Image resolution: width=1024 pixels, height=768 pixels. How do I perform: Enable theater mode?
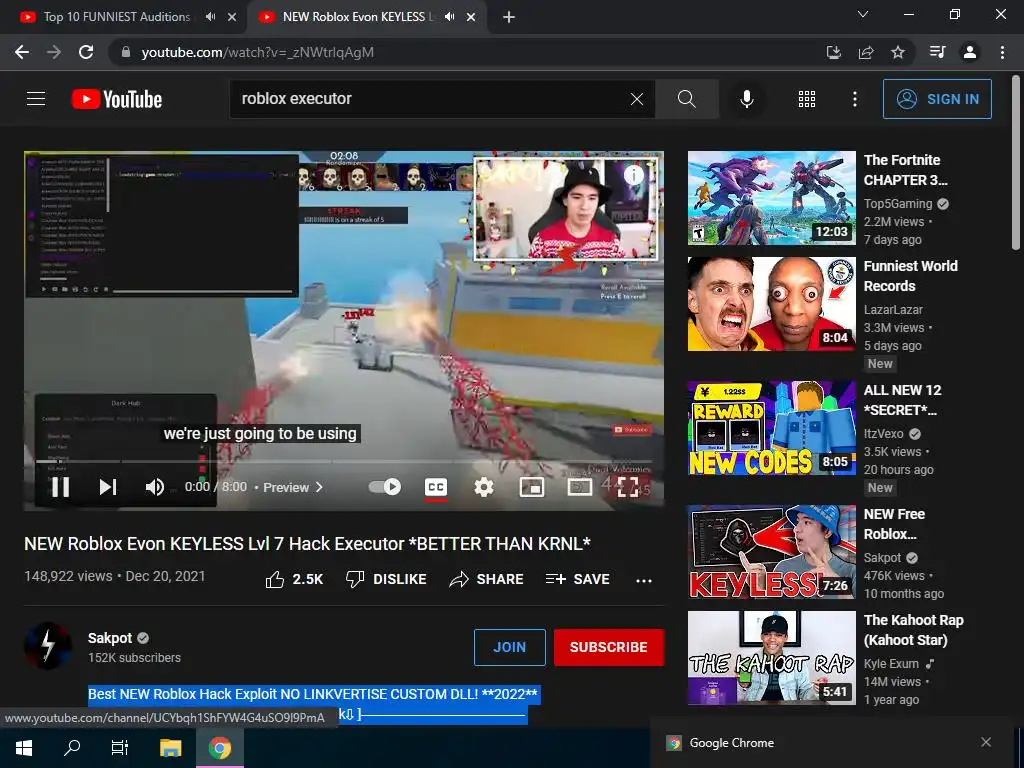coord(579,487)
